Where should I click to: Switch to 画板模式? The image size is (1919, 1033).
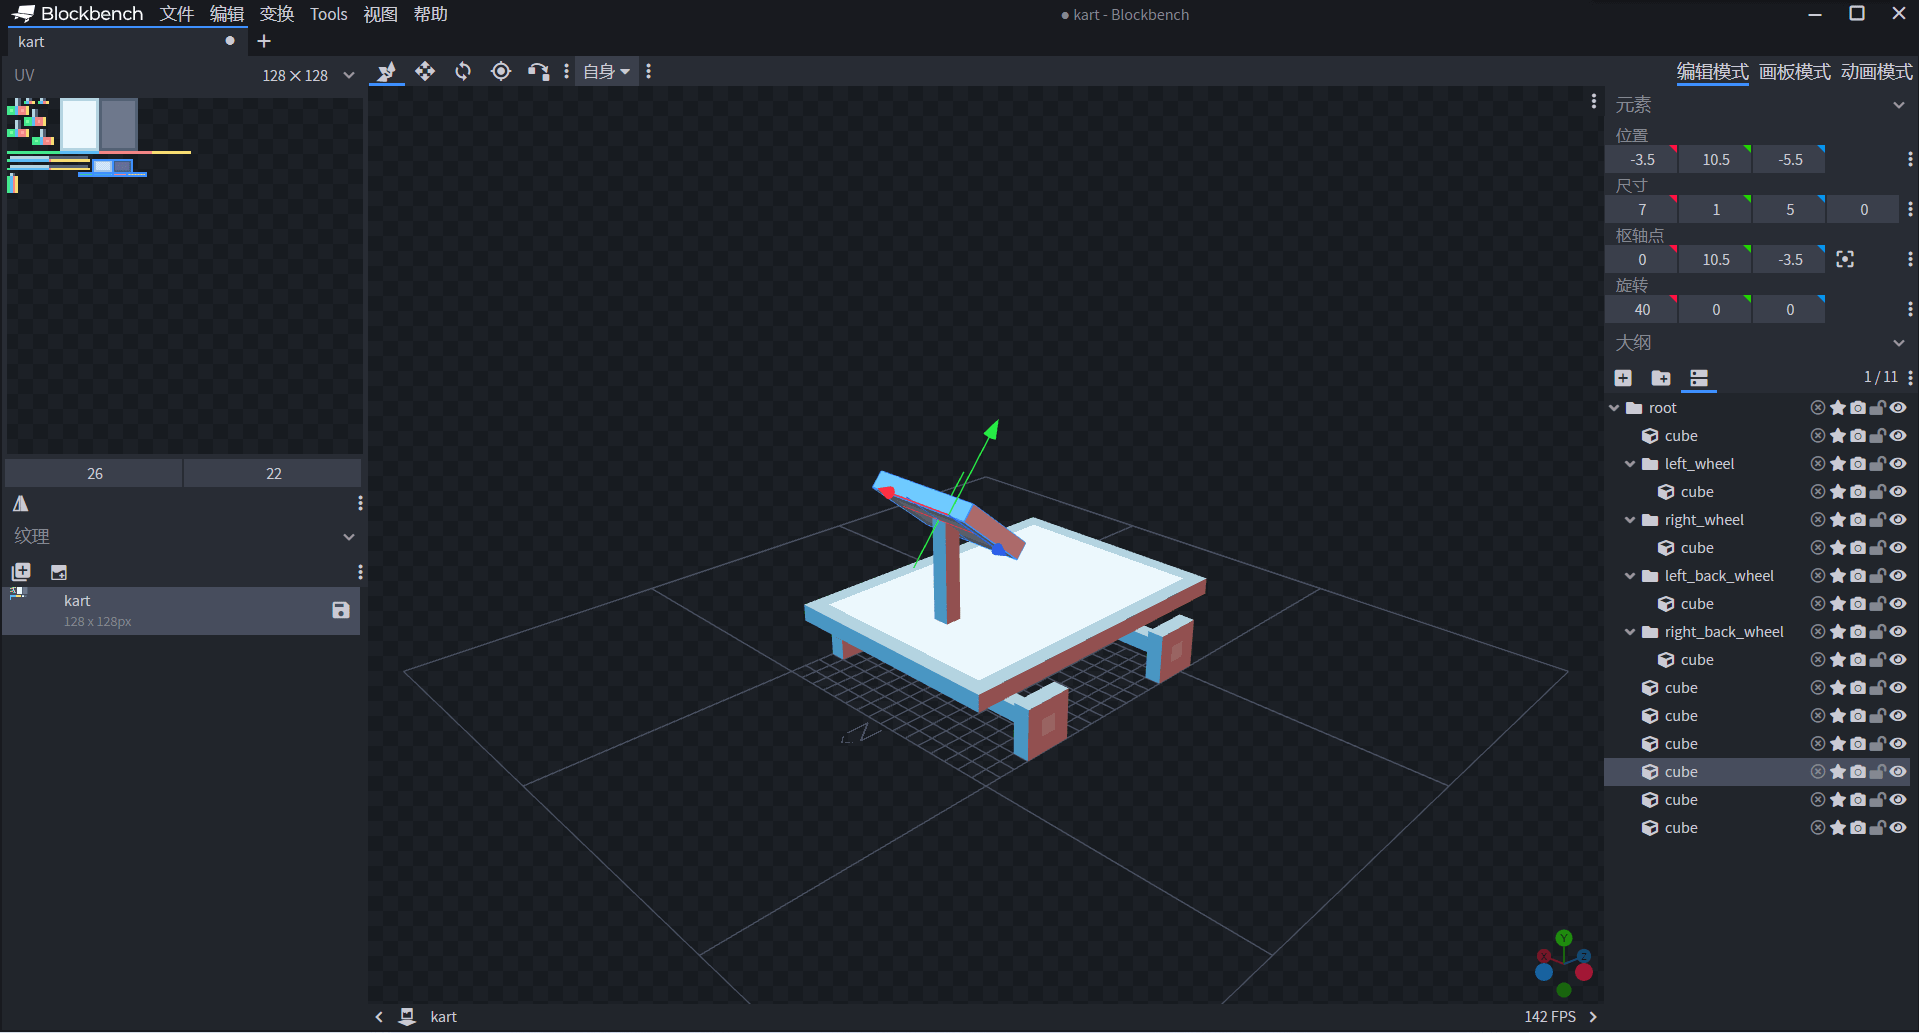pyautogui.click(x=1794, y=72)
